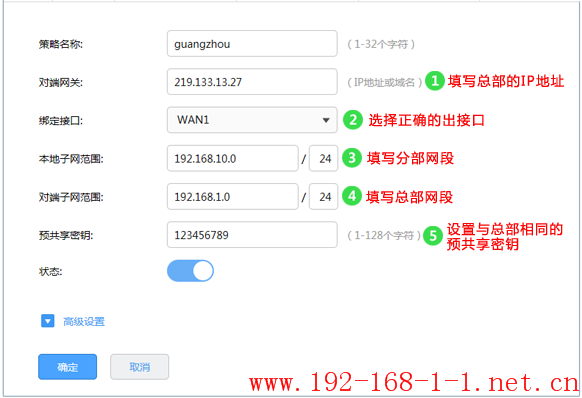Click the 对端网关 field with 219.133.13.27
The height and width of the screenshot is (398, 582).
click(252, 82)
